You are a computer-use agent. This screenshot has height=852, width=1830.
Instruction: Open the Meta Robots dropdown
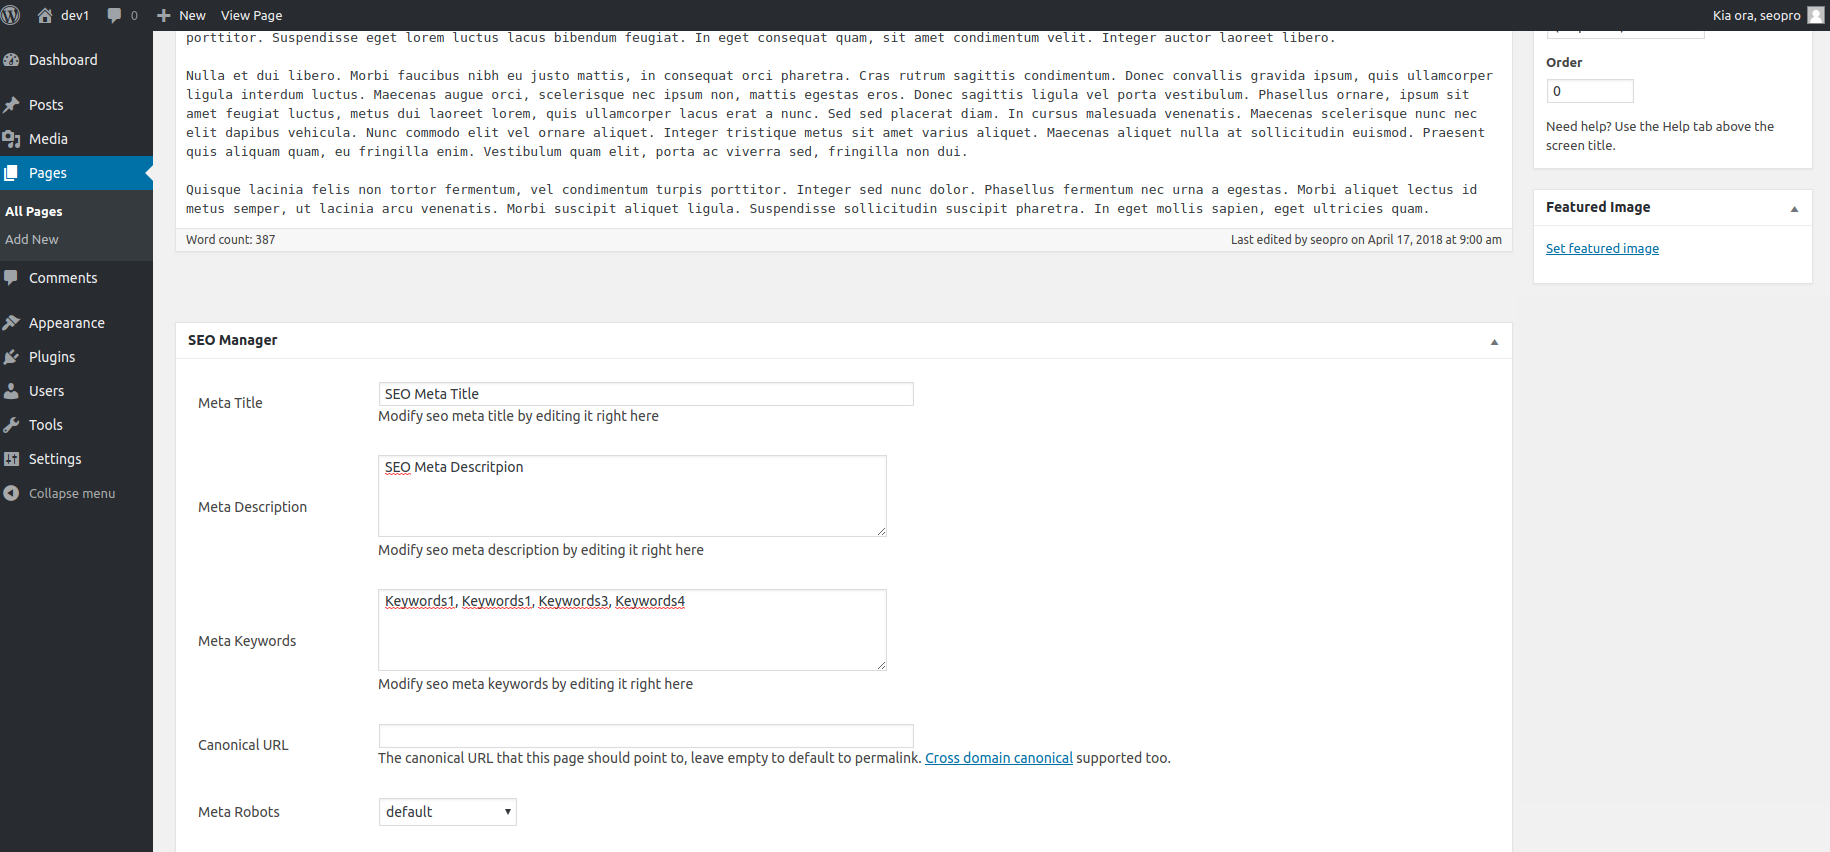pyautogui.click(x=447, y=812)
